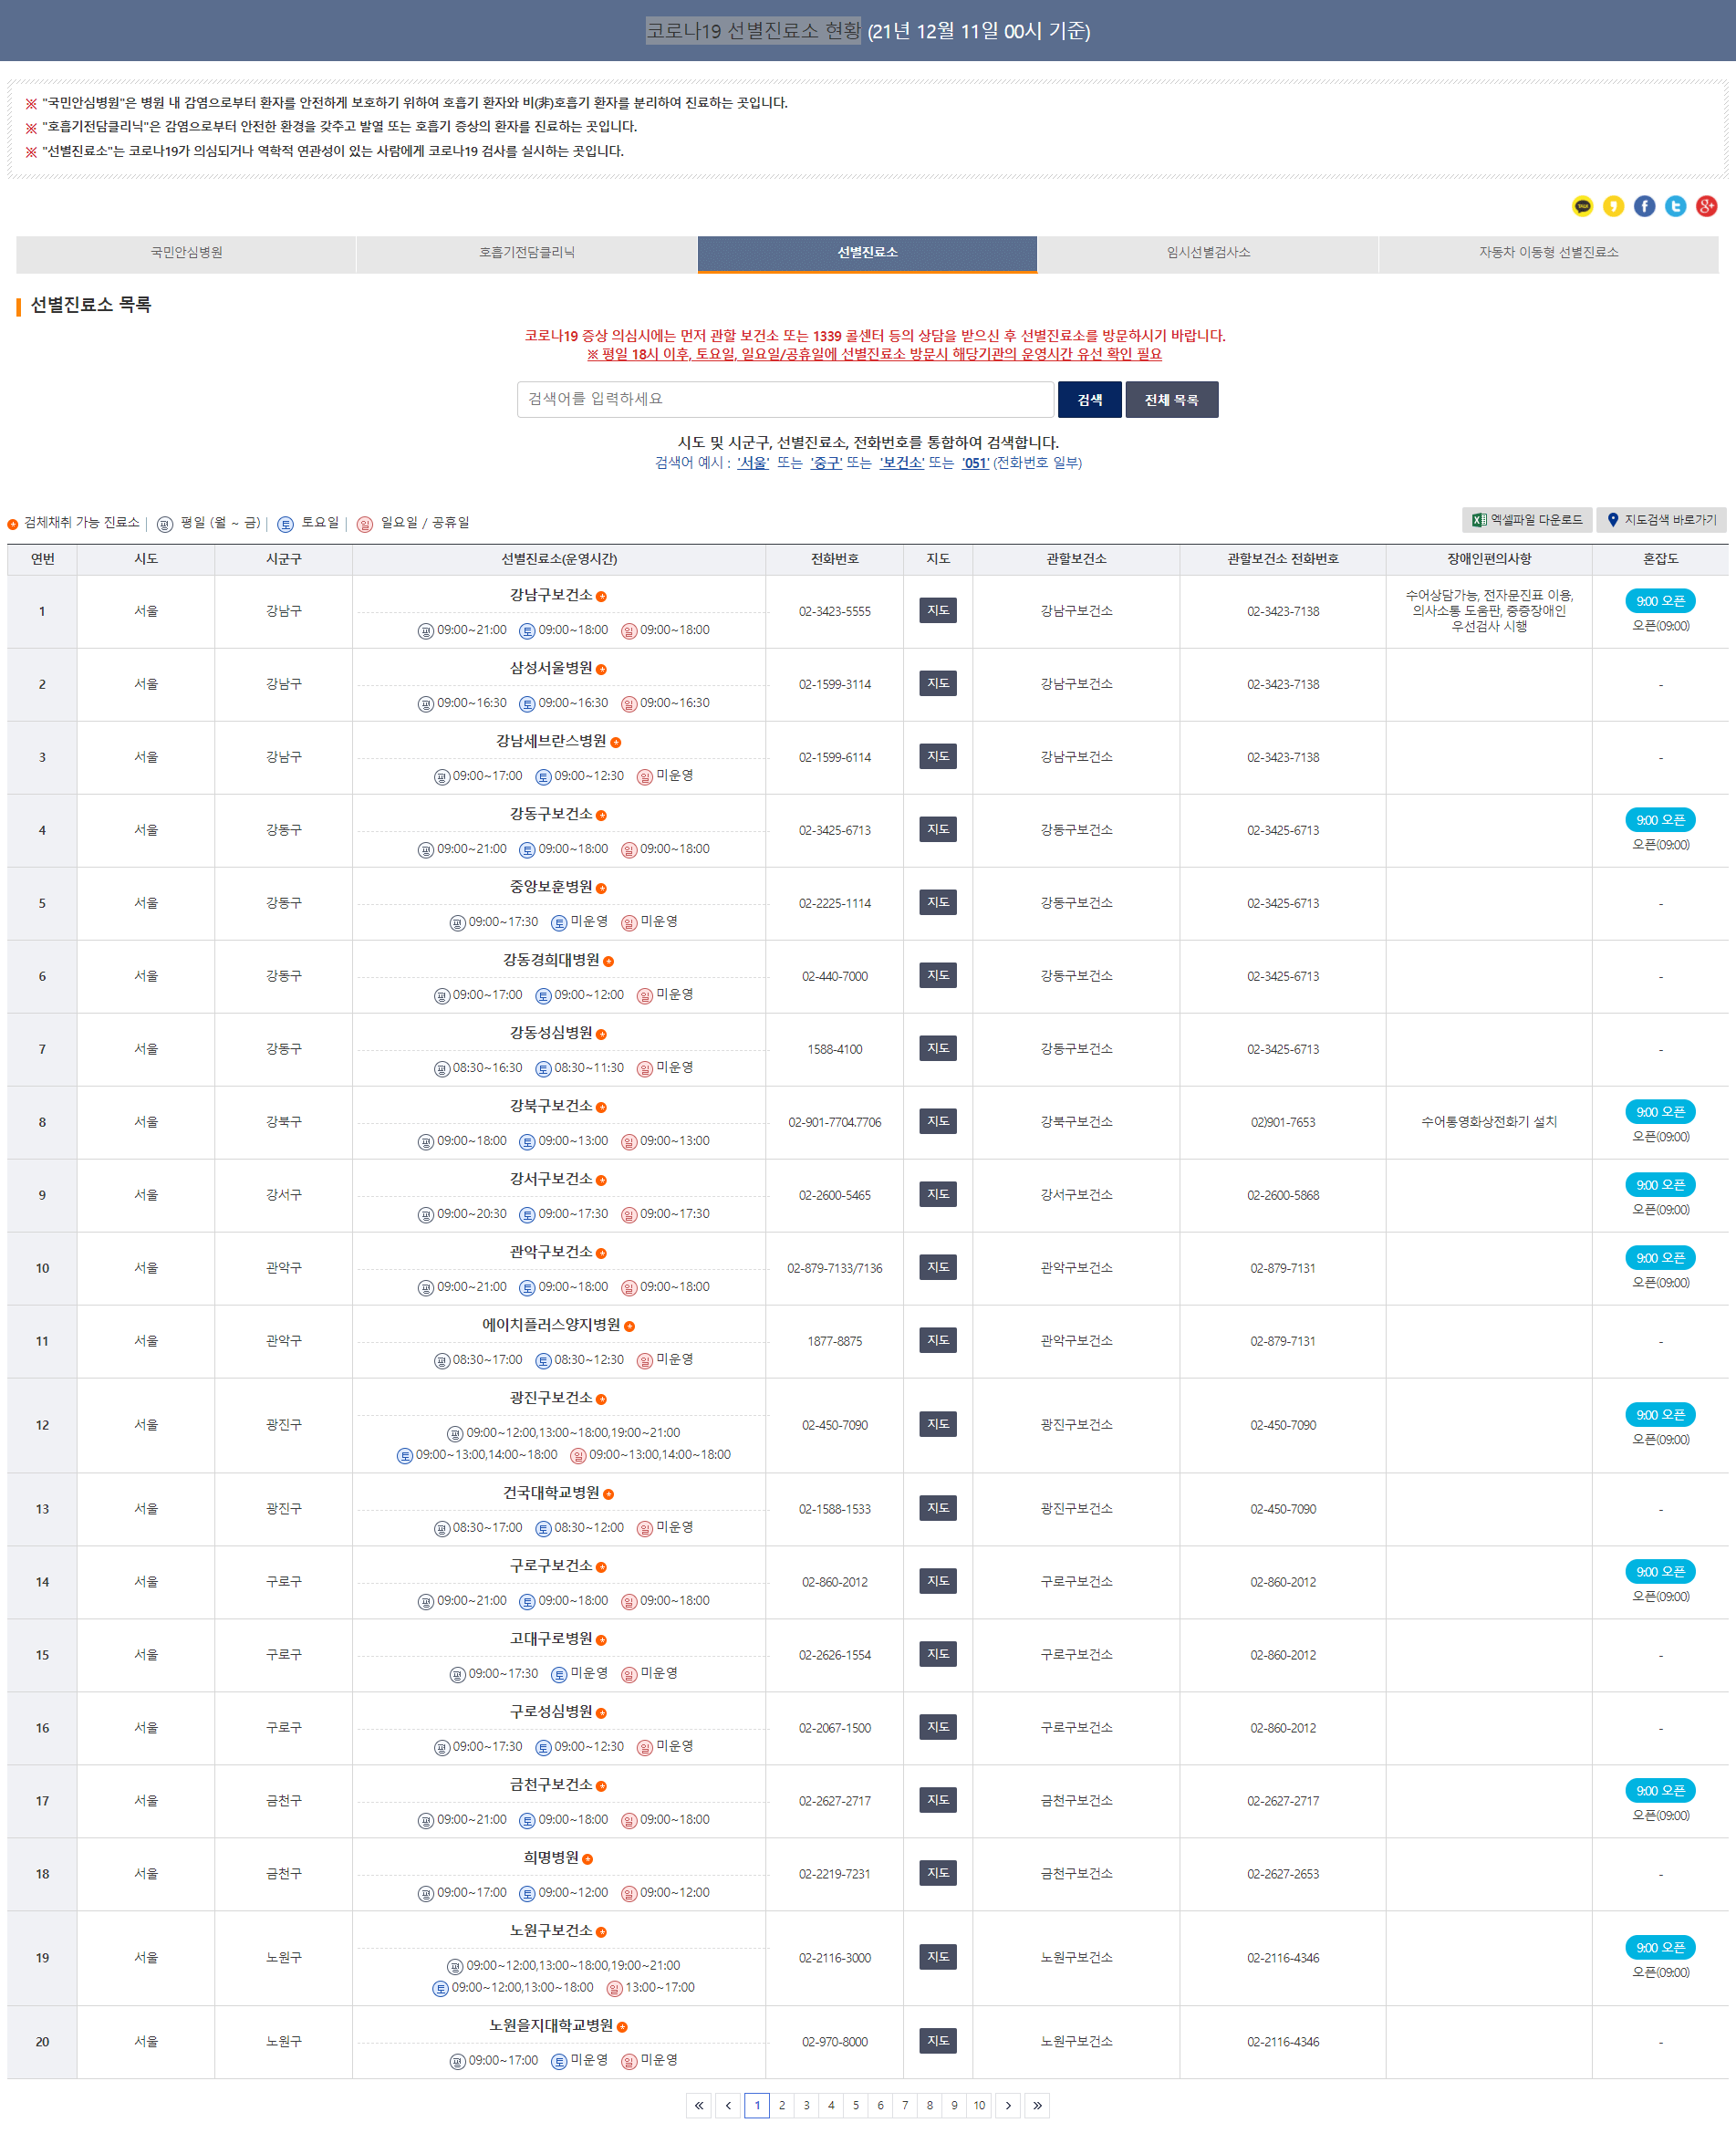Viewport: 1736px width, 2154px height.
Task: Click the 9:00 오픈 badge for 구로구보건소
Action: click(1660, 1571)
